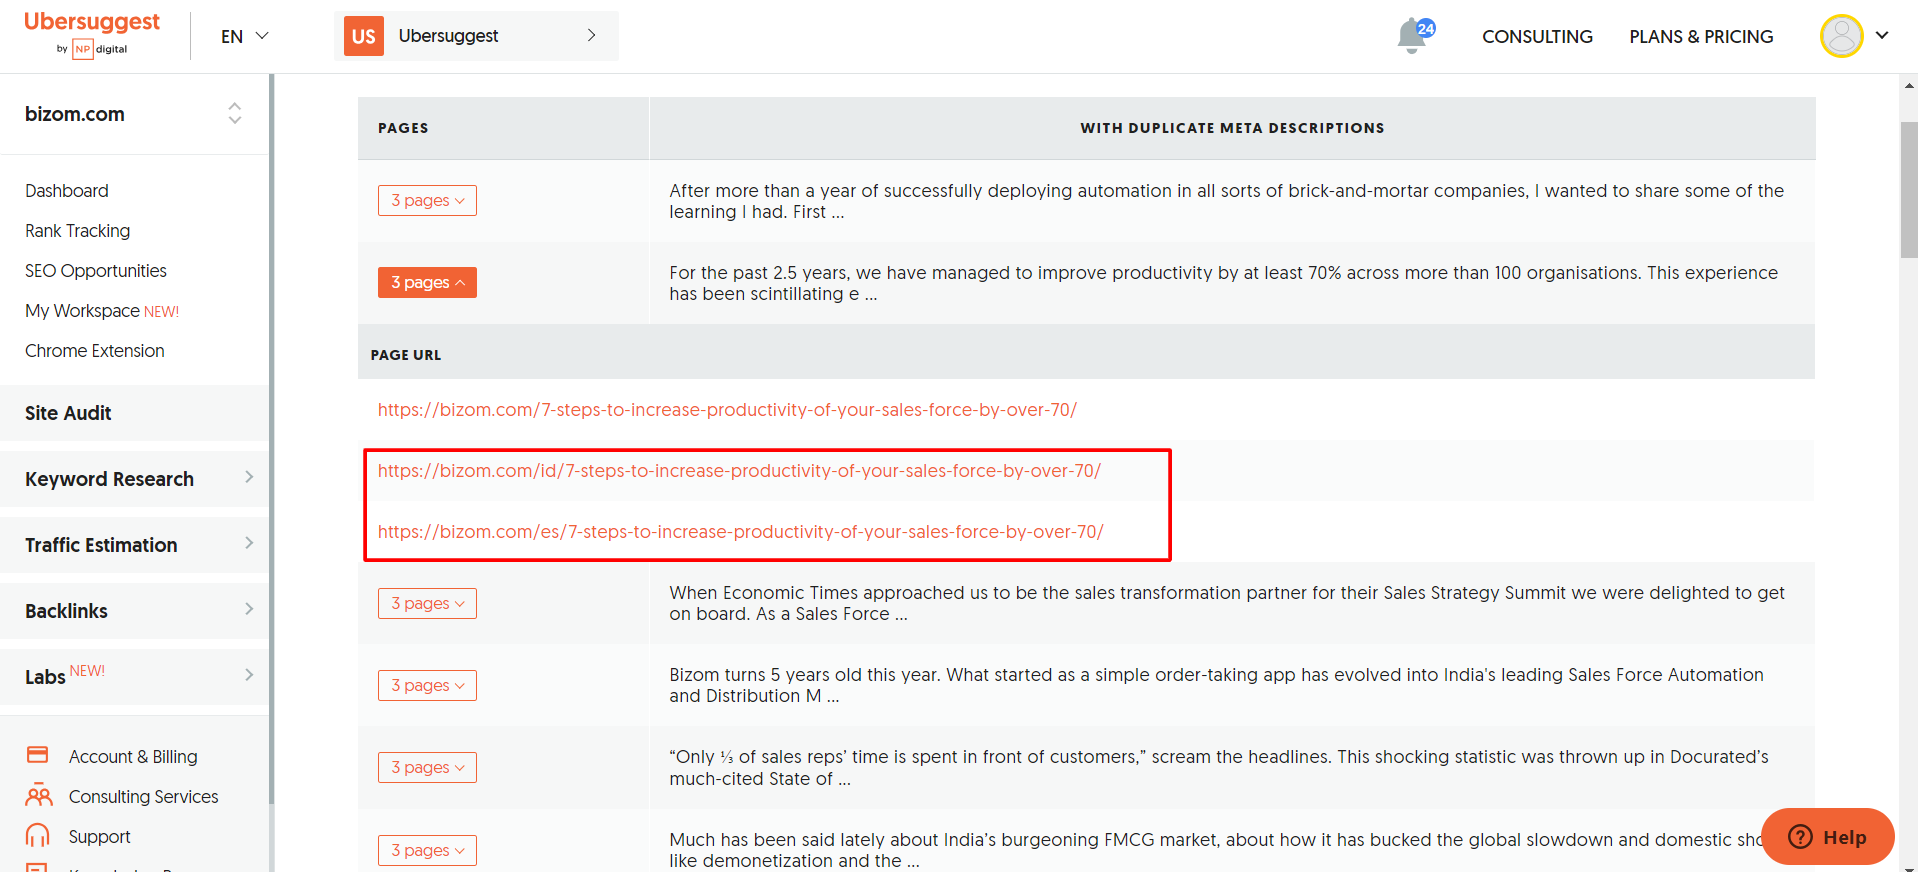The image size is (1918, 872).
Task: Collapse the expanded 3 pages productivity row
Action: click(x=427, y=282)
